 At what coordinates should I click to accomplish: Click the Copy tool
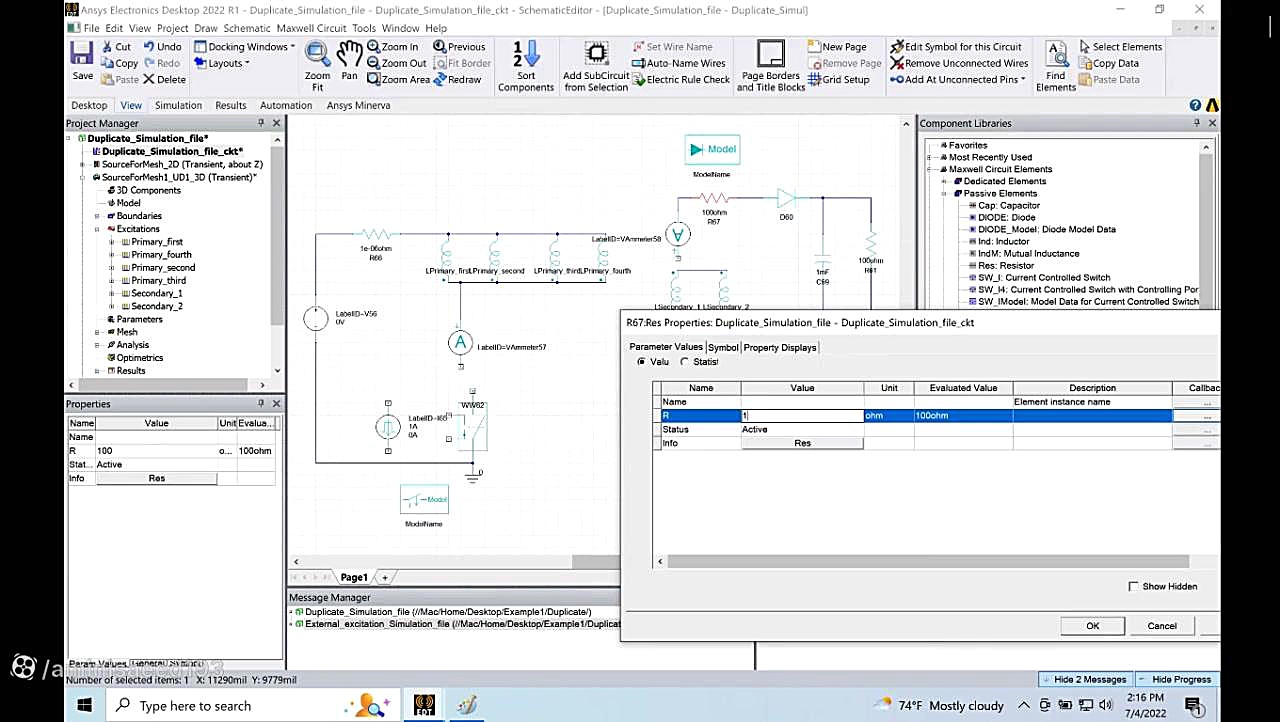pos(119,63)
